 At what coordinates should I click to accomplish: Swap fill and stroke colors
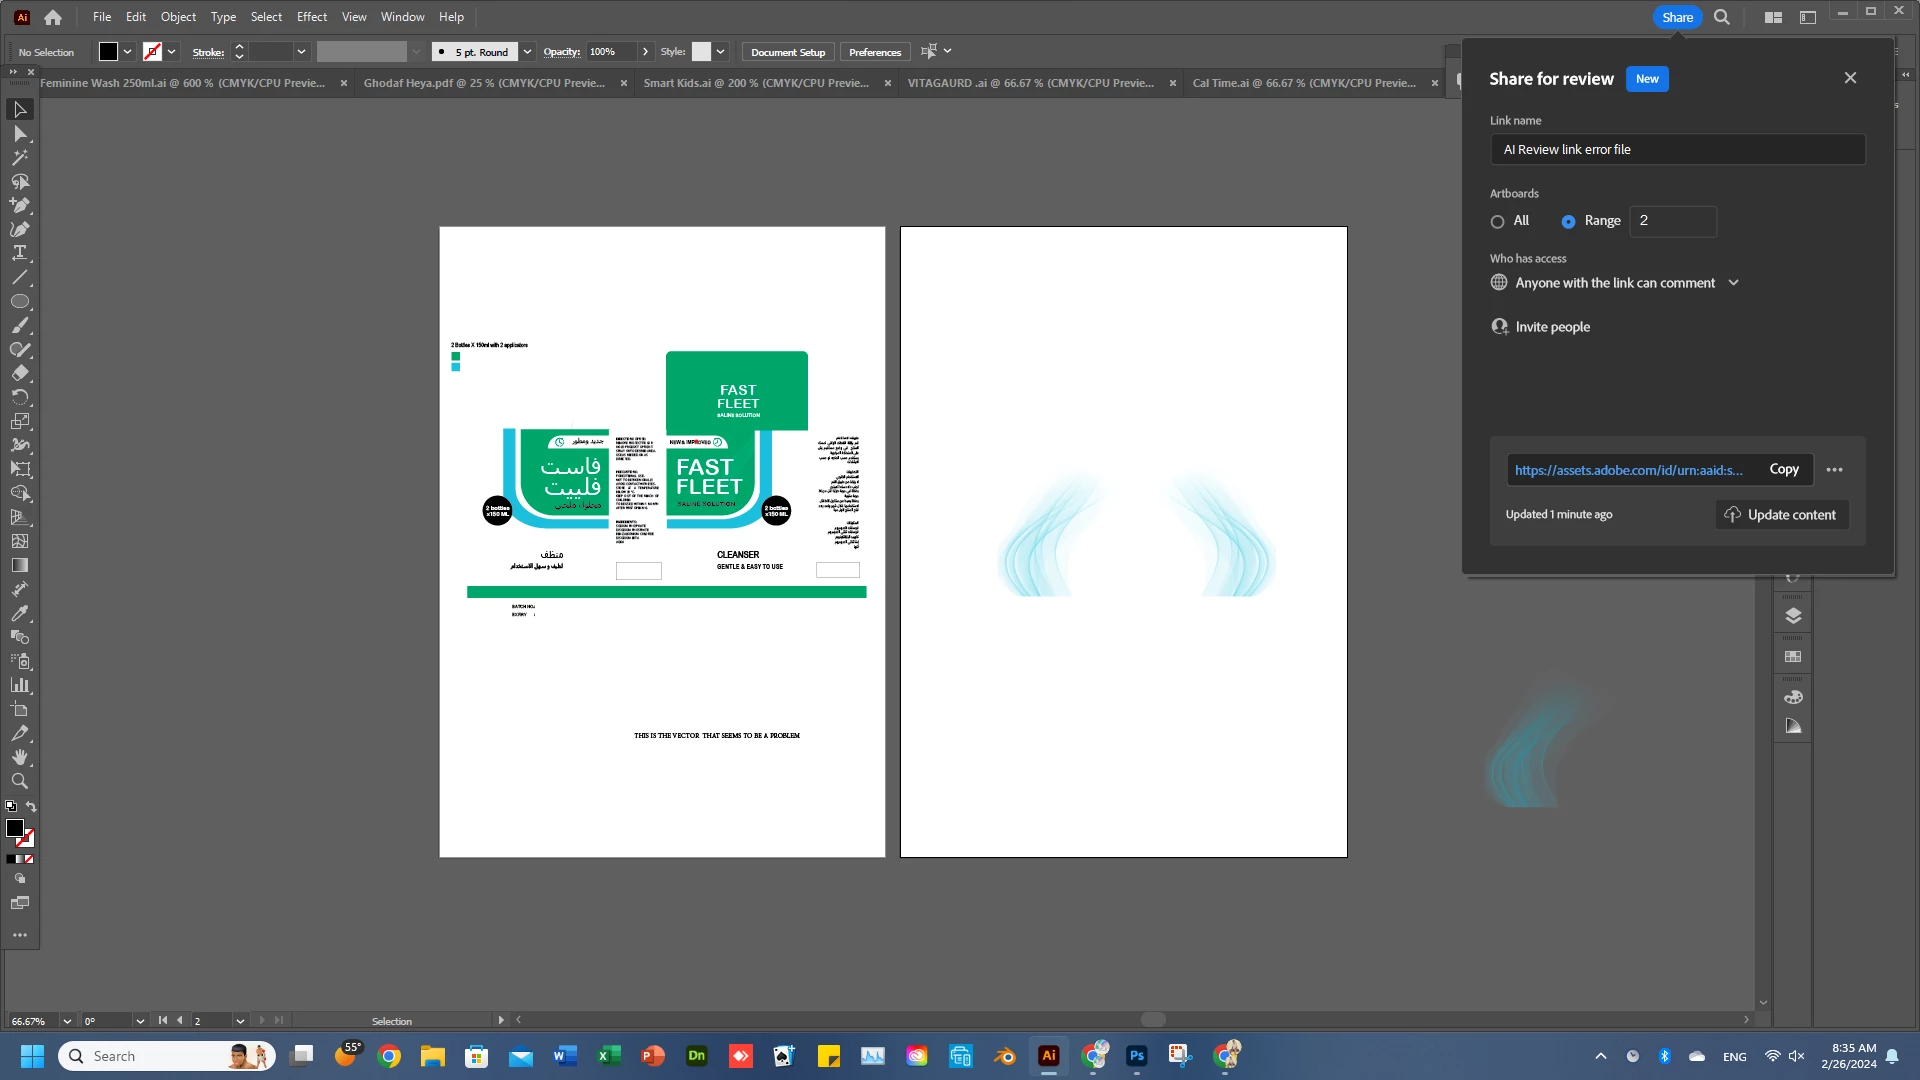click(x=31, y=806)
